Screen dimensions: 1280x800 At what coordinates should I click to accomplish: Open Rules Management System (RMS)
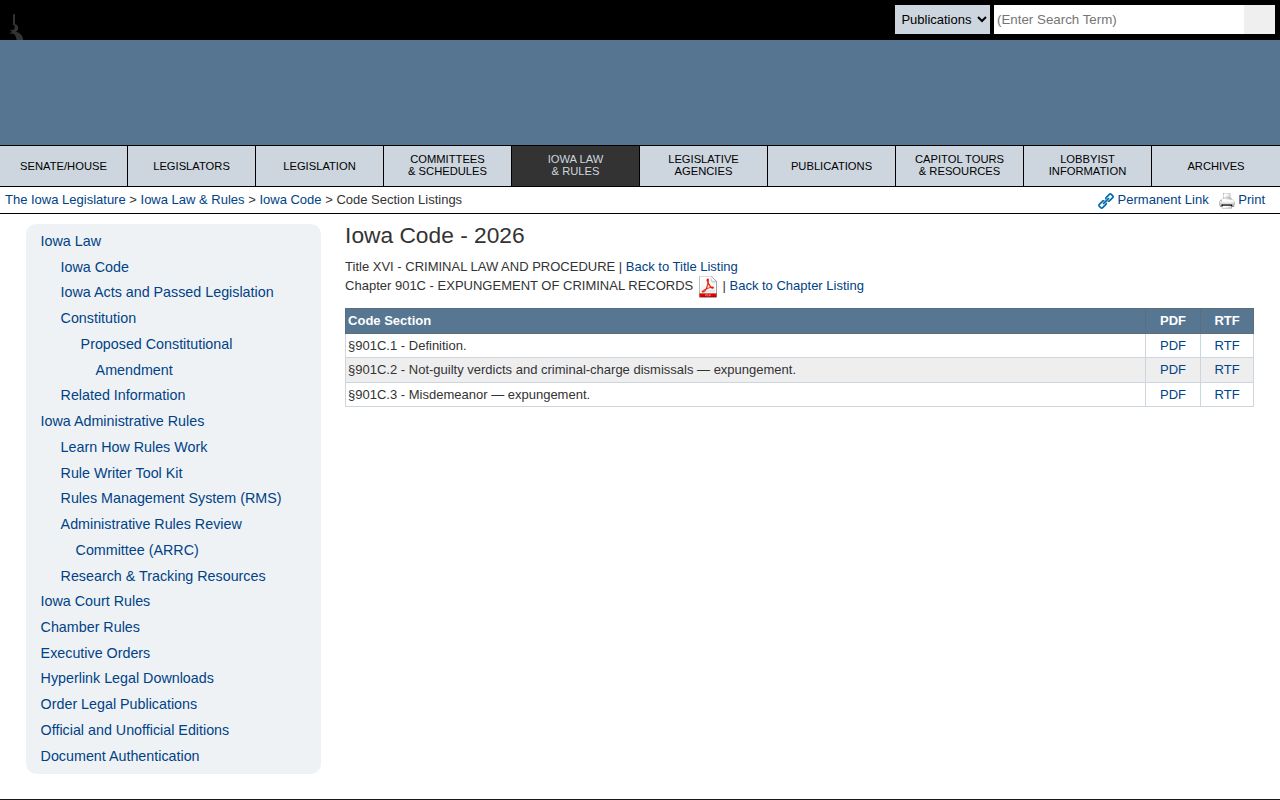171,498
